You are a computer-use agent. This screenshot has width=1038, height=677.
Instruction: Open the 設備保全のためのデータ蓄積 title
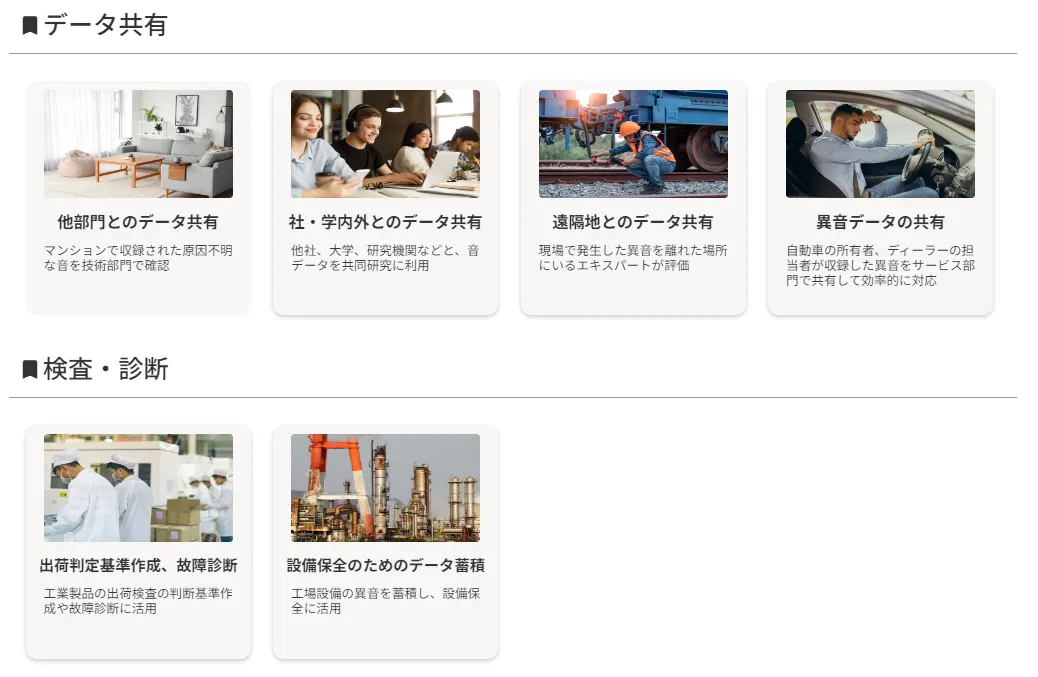[385, 566]
